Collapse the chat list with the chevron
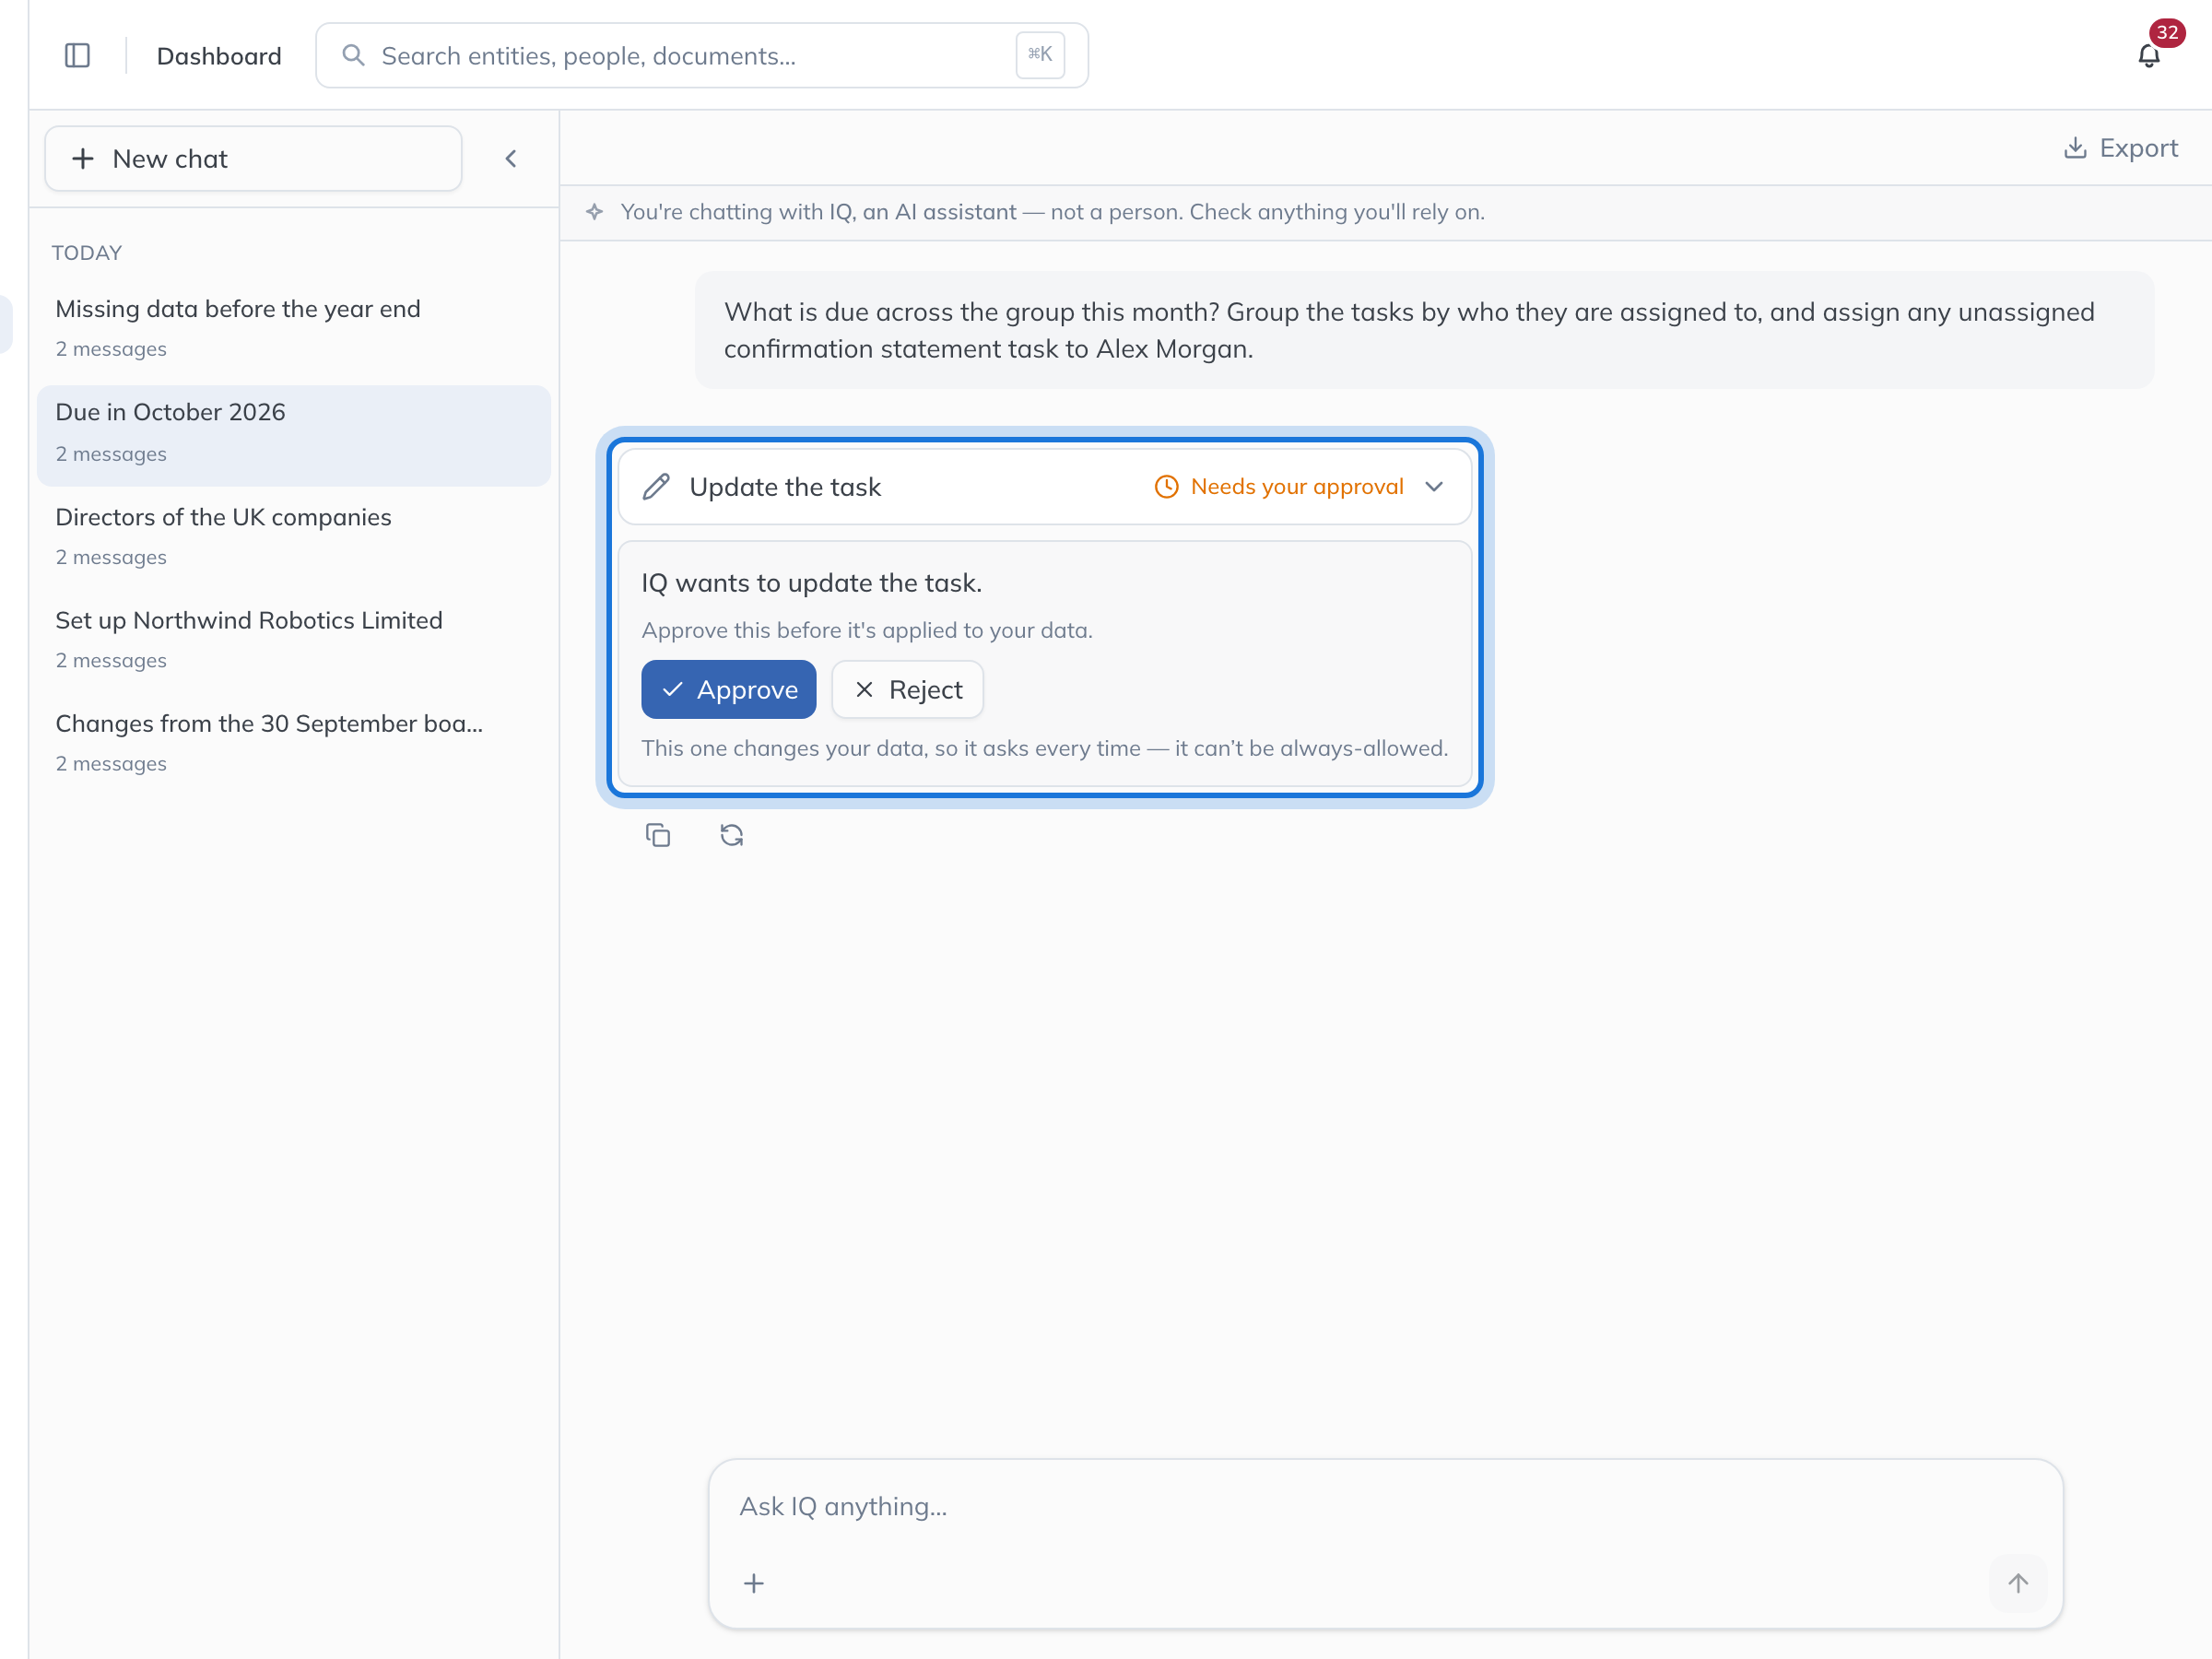The height and width of the screenshot is (1659, 2212). click(x=511, y=159)
